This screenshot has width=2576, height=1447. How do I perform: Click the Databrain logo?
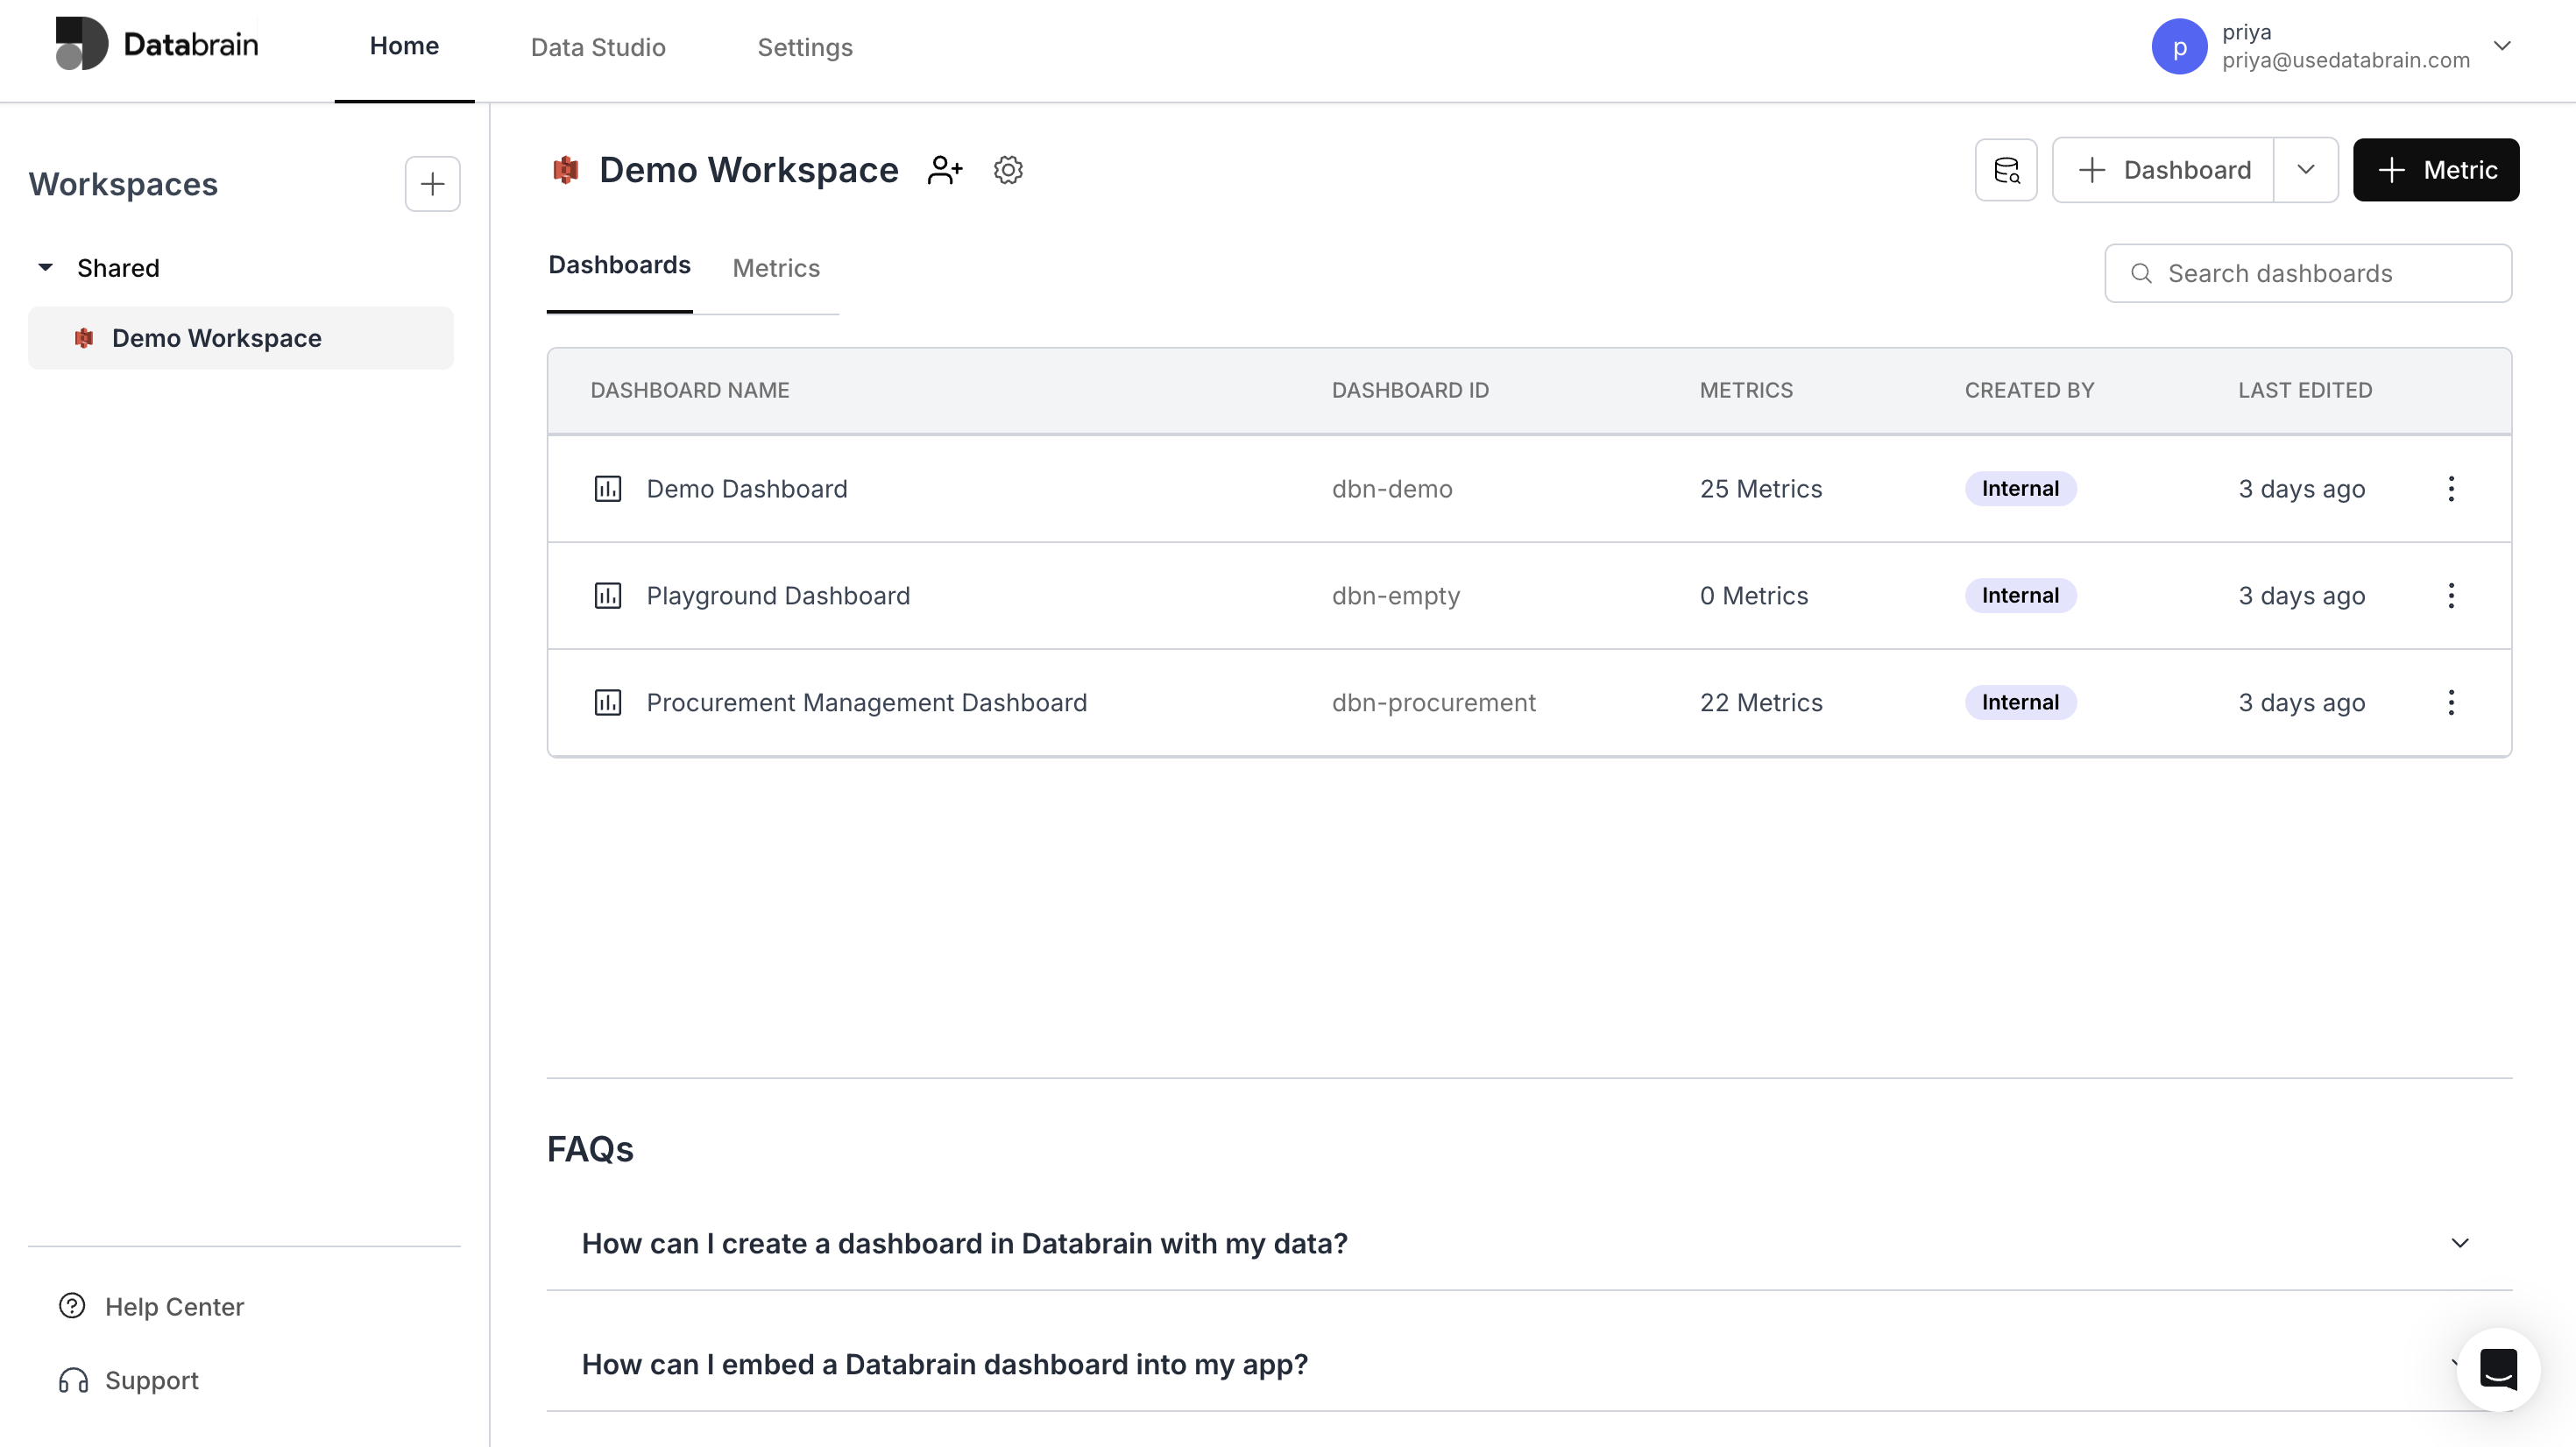coord(156,44)
